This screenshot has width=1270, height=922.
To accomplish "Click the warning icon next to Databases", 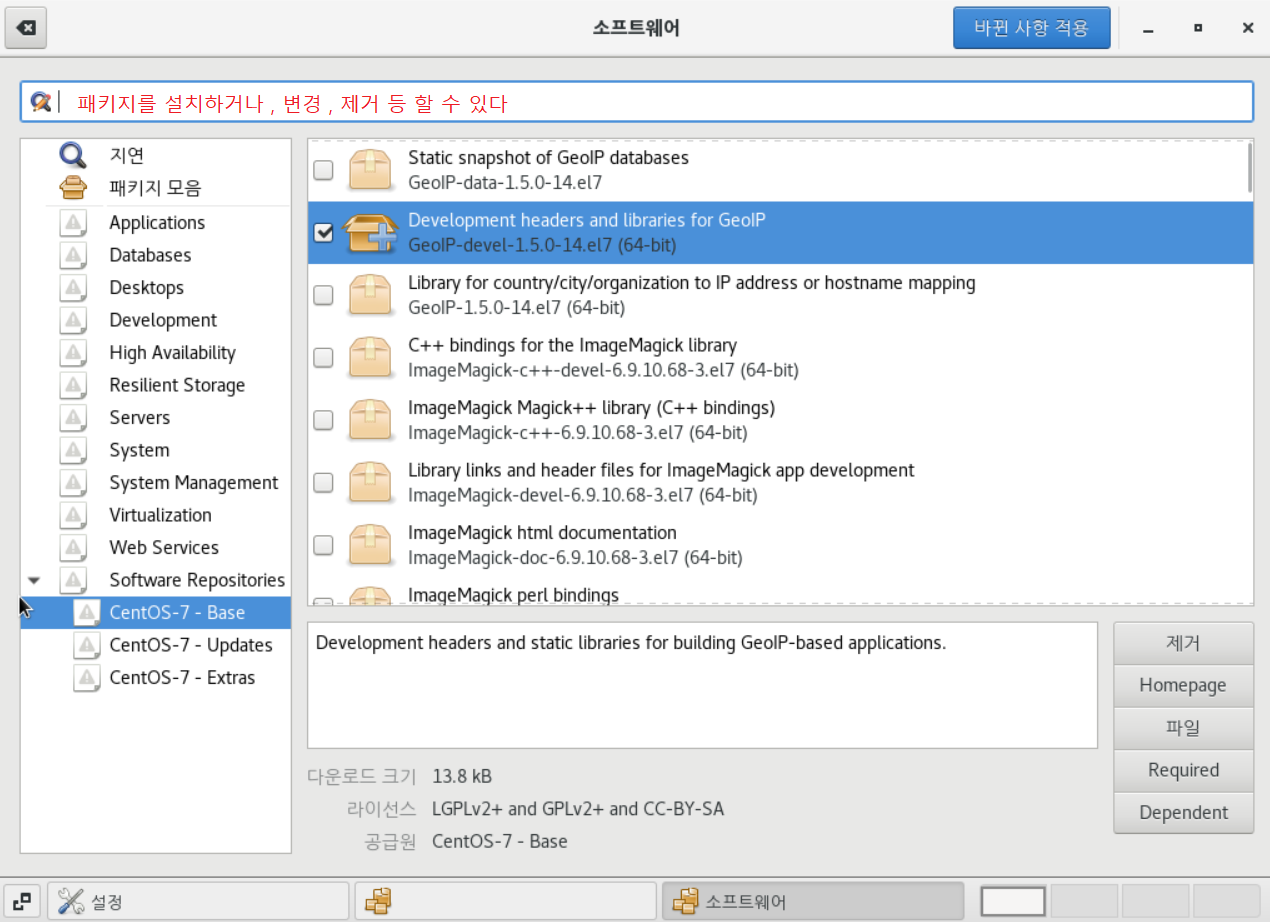I will point(73,255).
